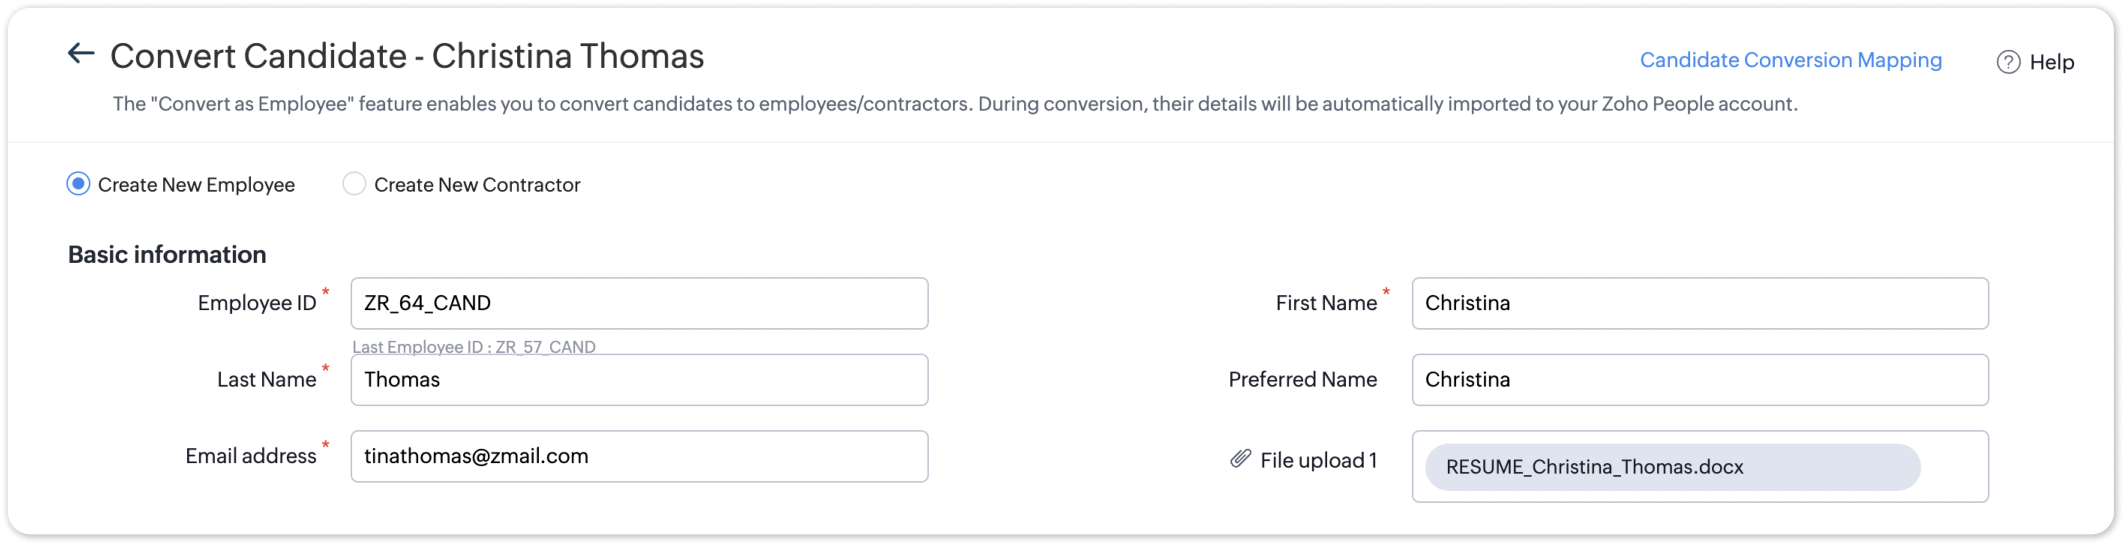Click the Employee ID field label
This screenshot has width=2125, height=545.
tap(257, 303)
